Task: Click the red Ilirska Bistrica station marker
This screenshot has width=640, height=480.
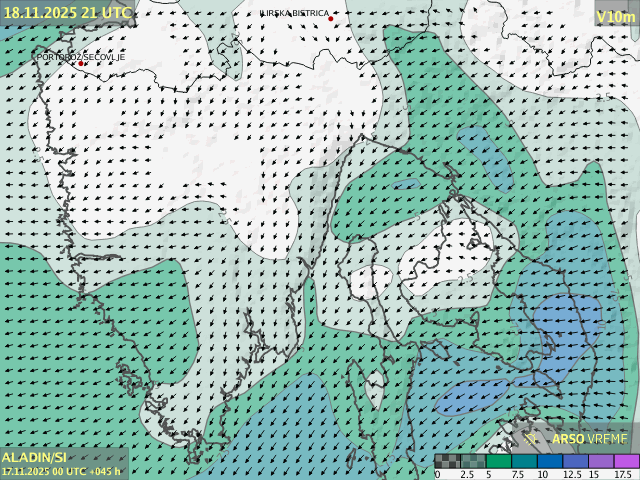Action: [x=331, y=18]
